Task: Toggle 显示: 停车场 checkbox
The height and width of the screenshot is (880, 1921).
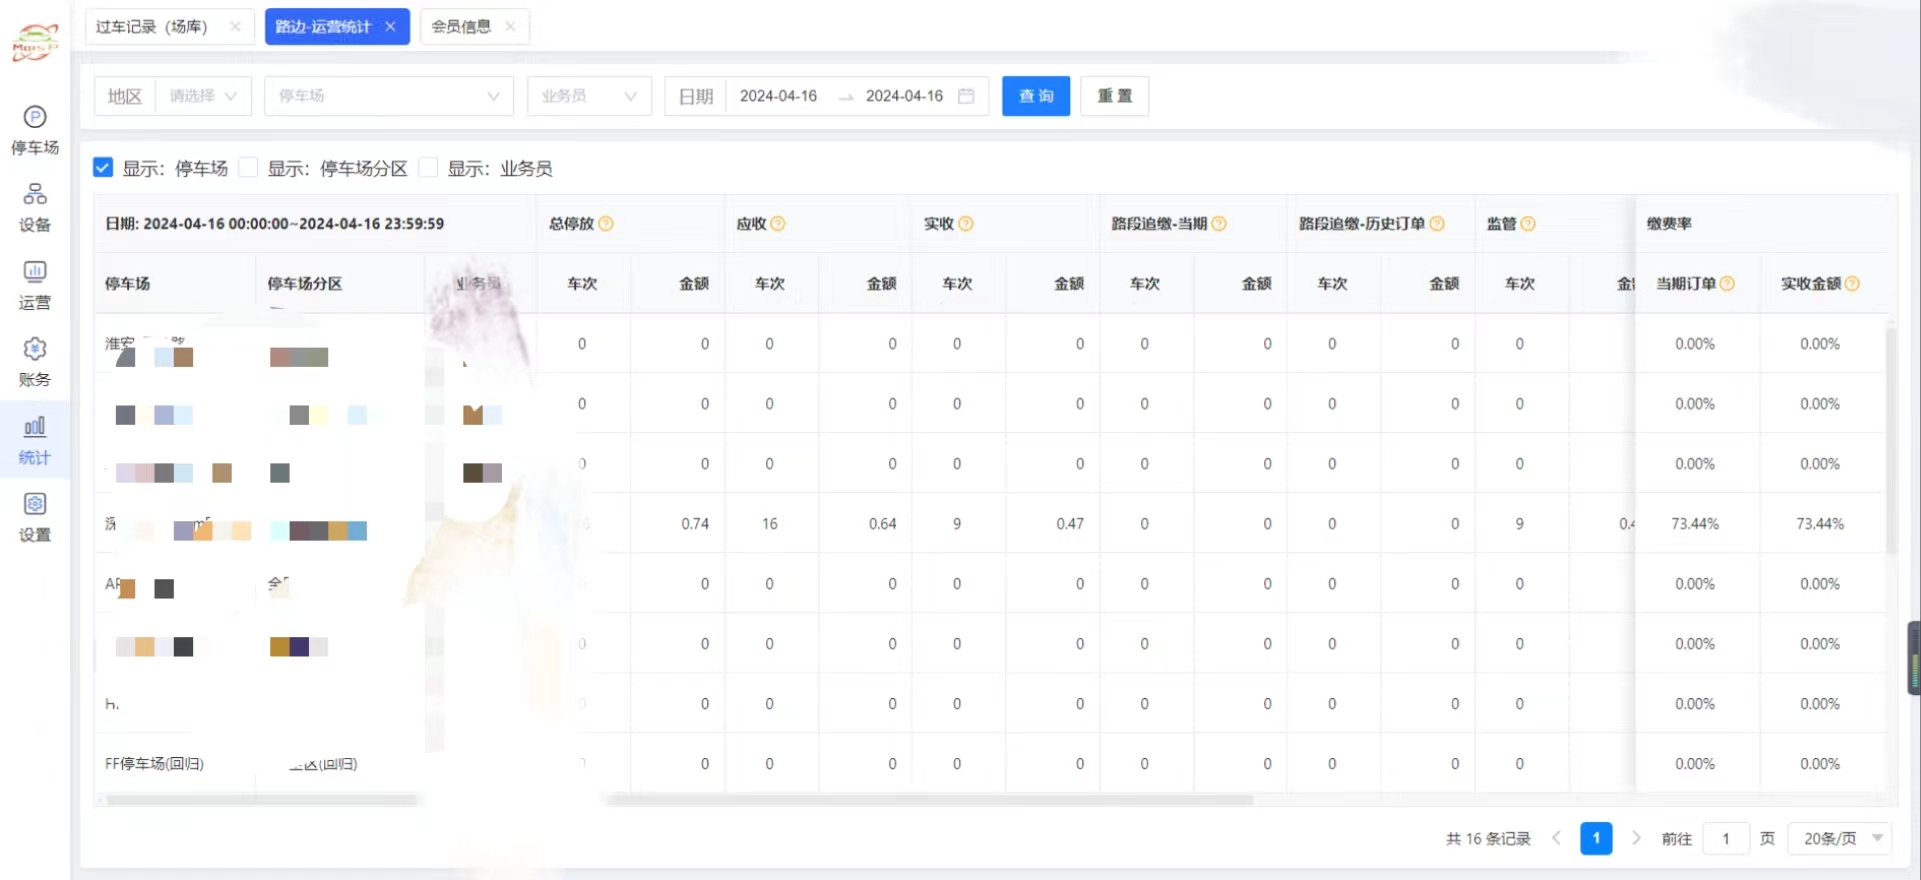Action: [x=103, y=167]
